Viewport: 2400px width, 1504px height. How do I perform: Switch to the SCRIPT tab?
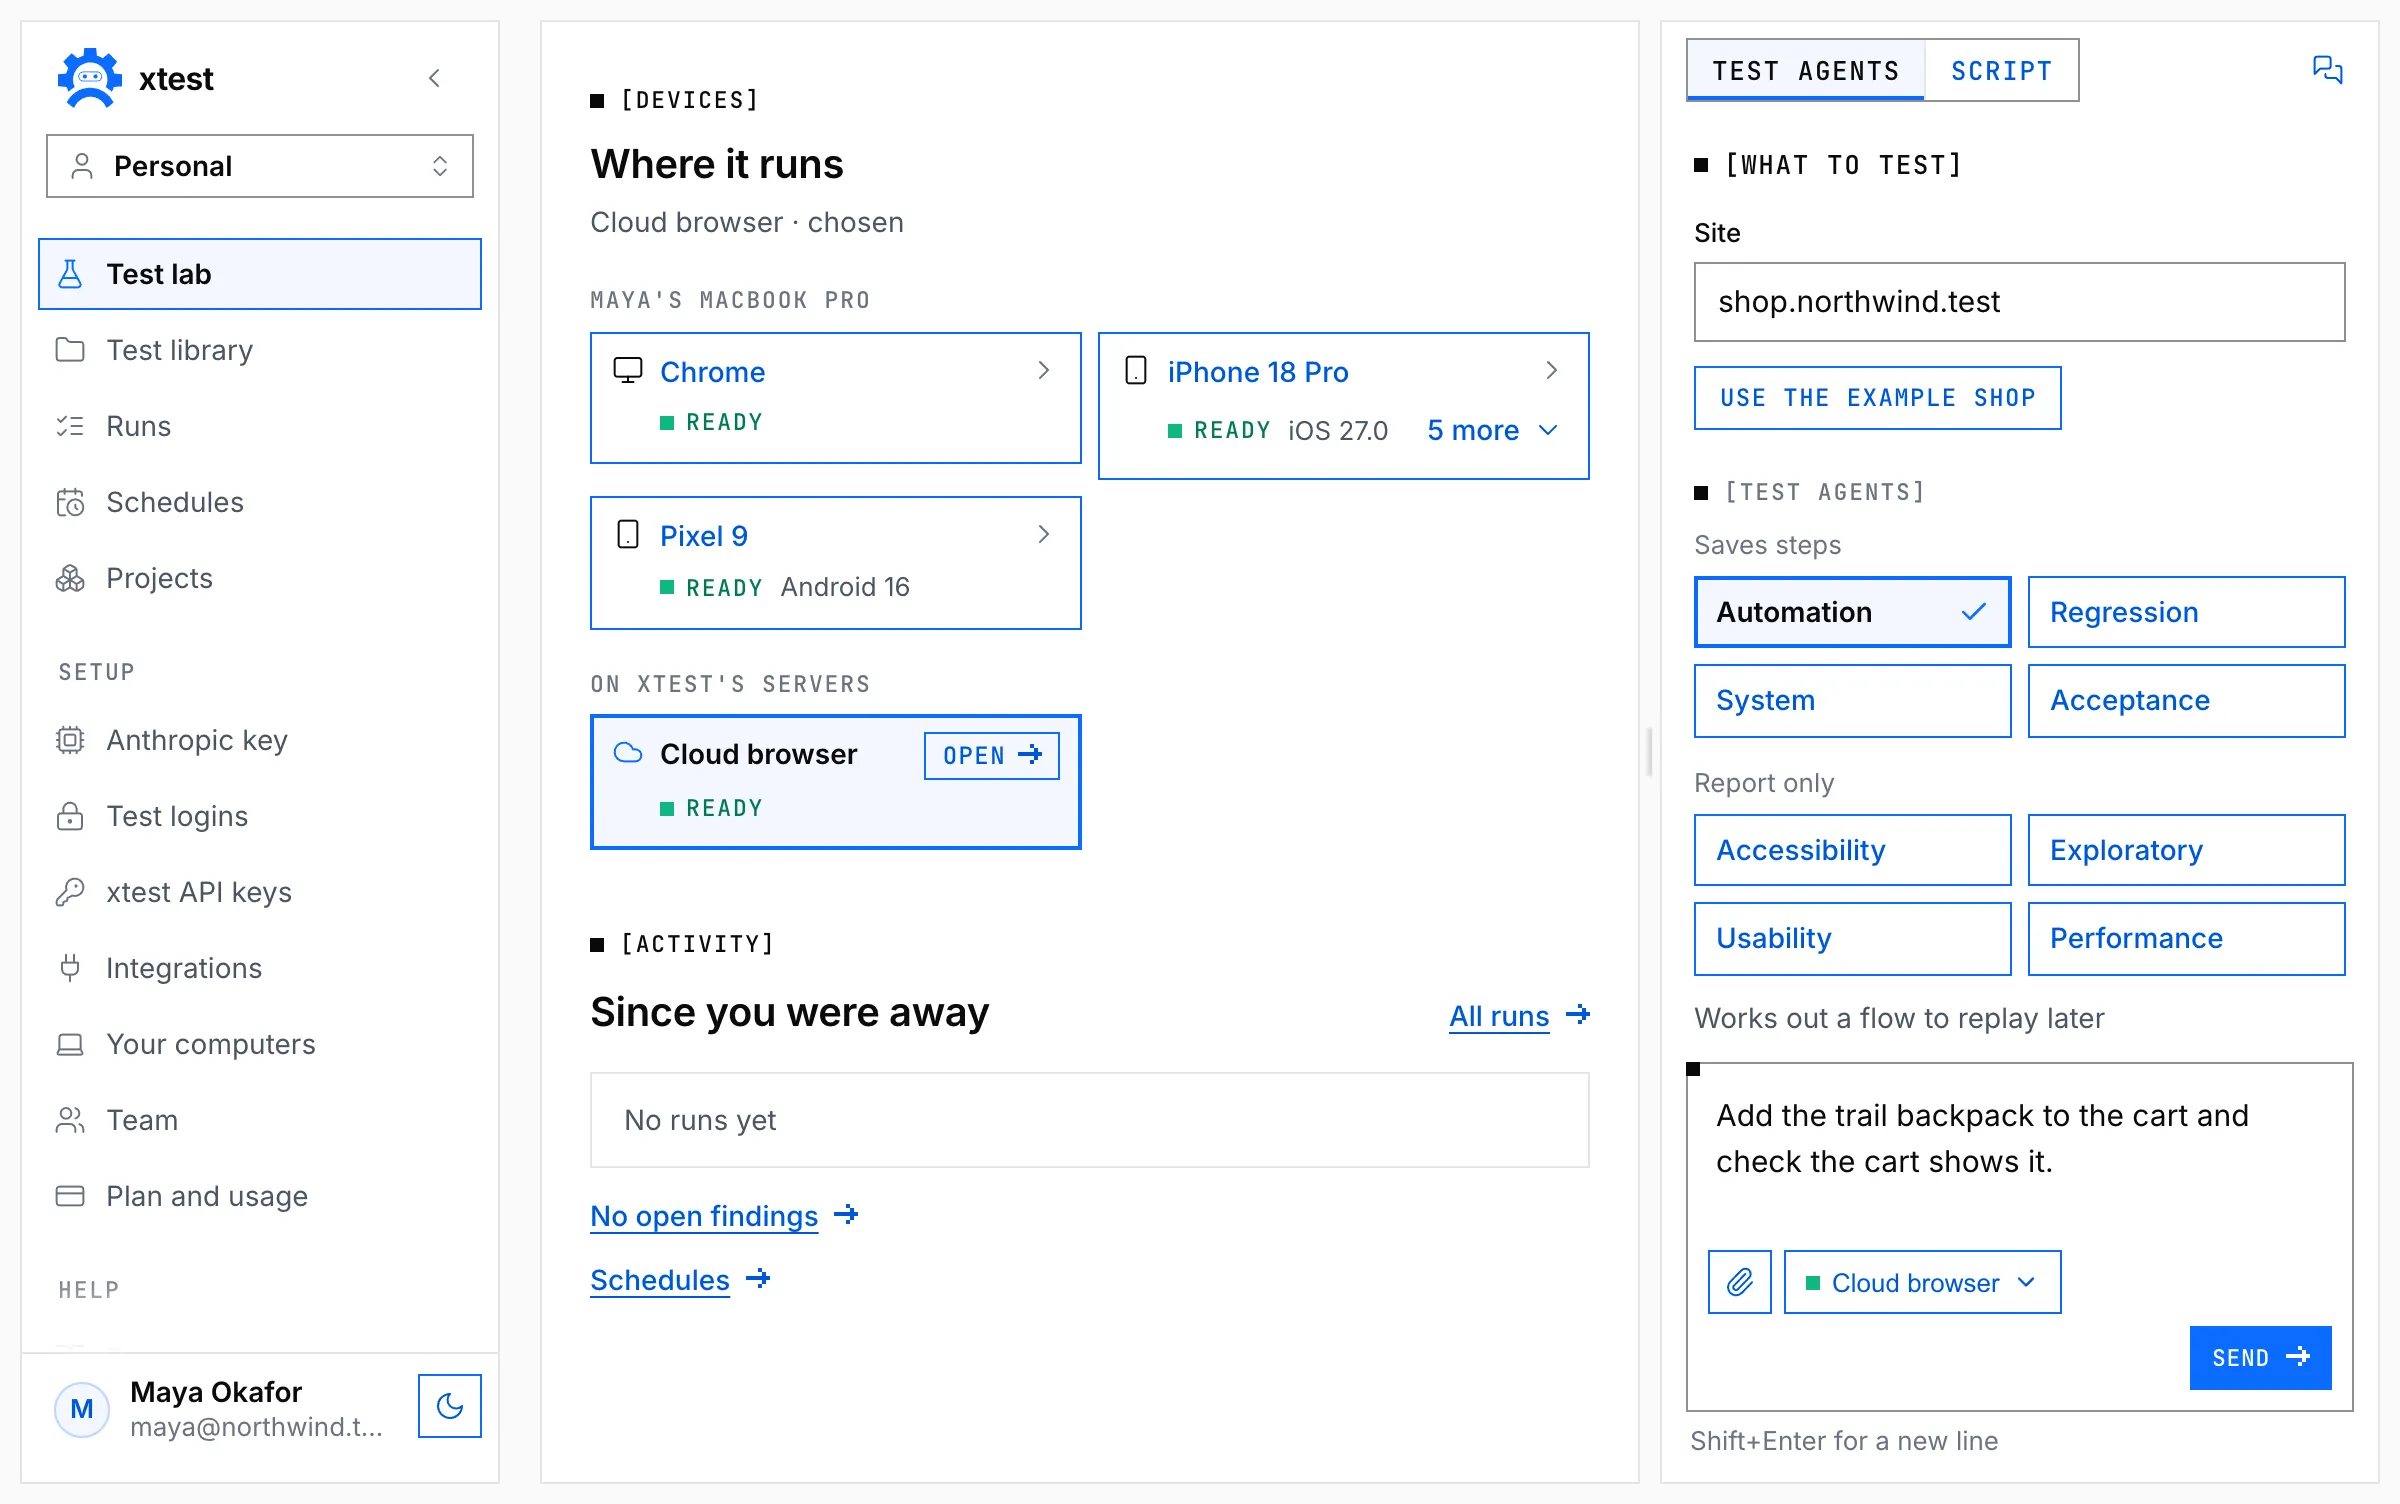pyautogui.click(x=2002, y=70)
